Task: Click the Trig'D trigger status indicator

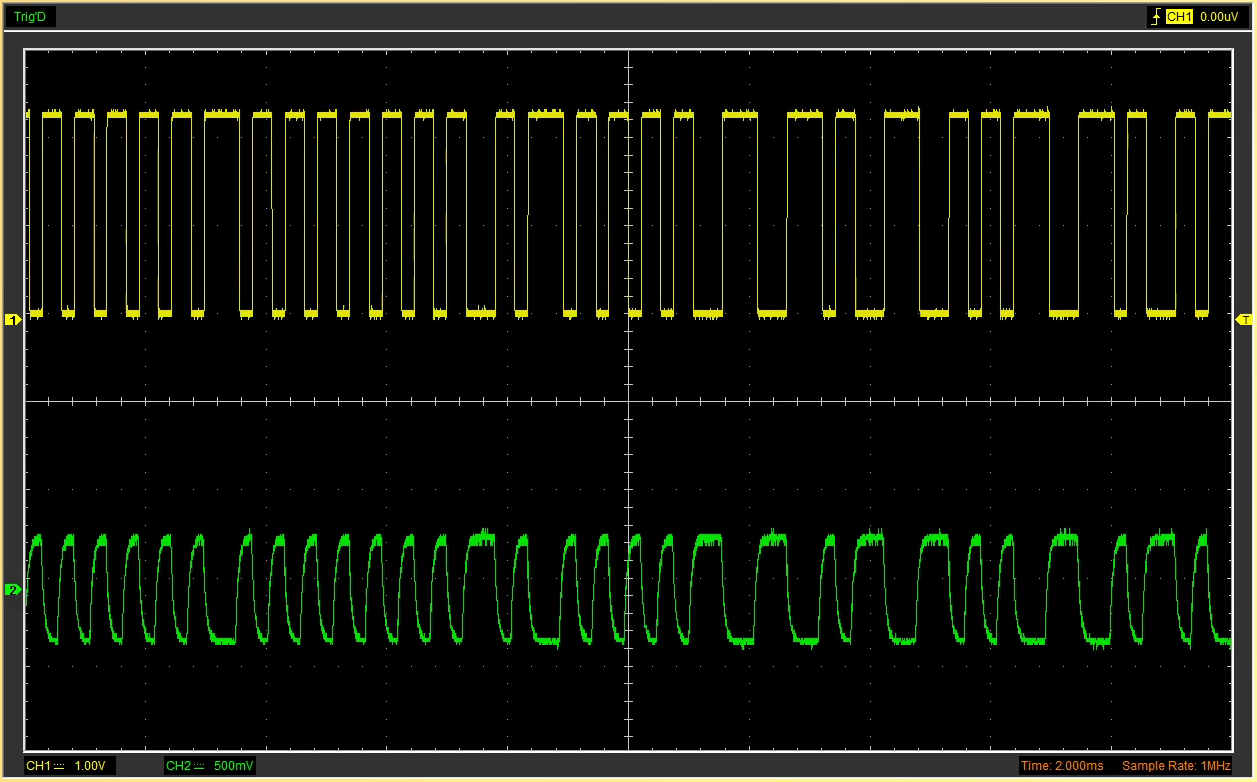Action: tap(30, 17)
